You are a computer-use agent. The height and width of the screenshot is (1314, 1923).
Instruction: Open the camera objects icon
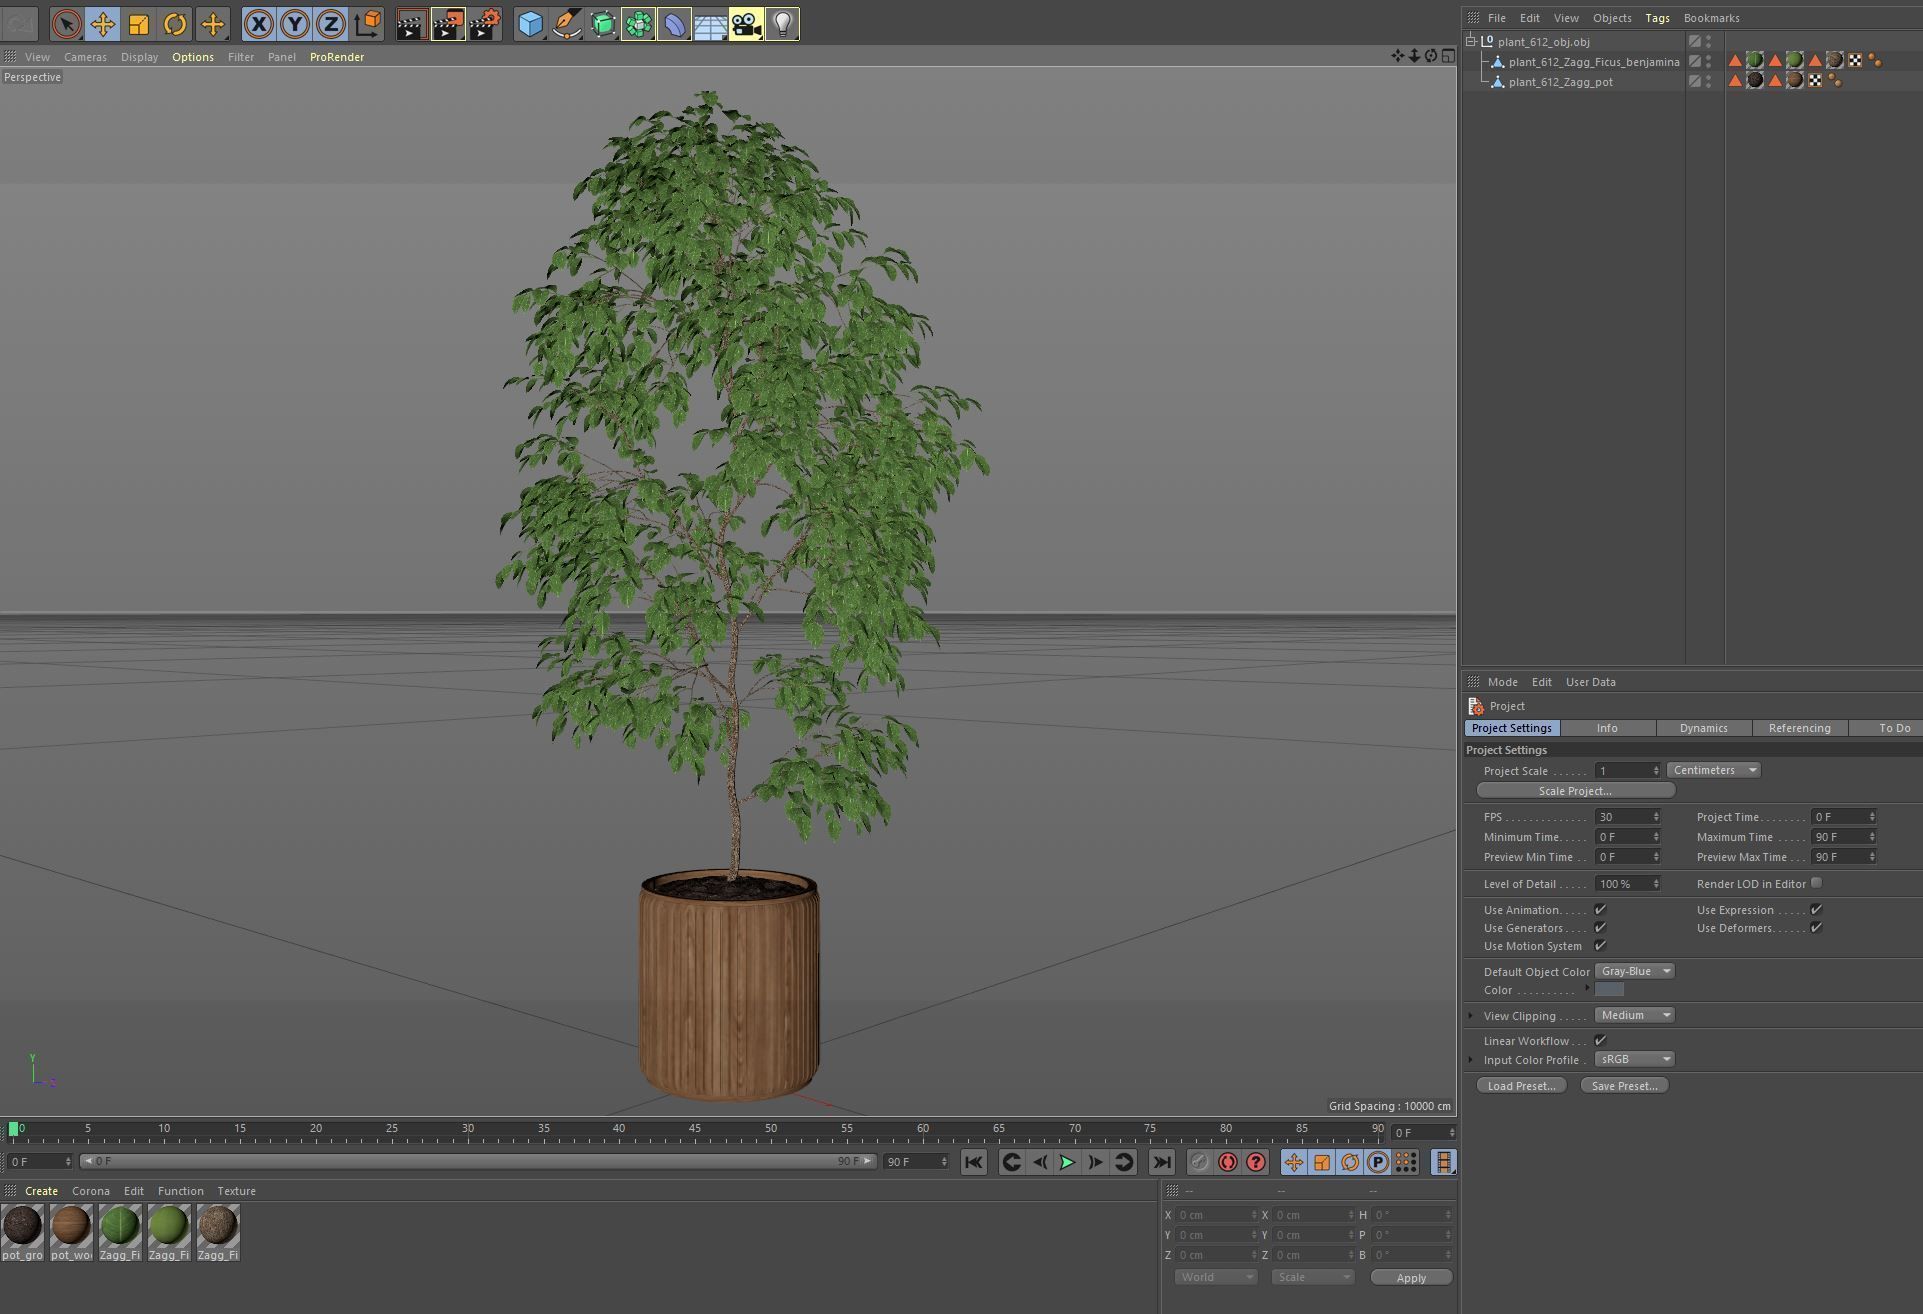746,24
